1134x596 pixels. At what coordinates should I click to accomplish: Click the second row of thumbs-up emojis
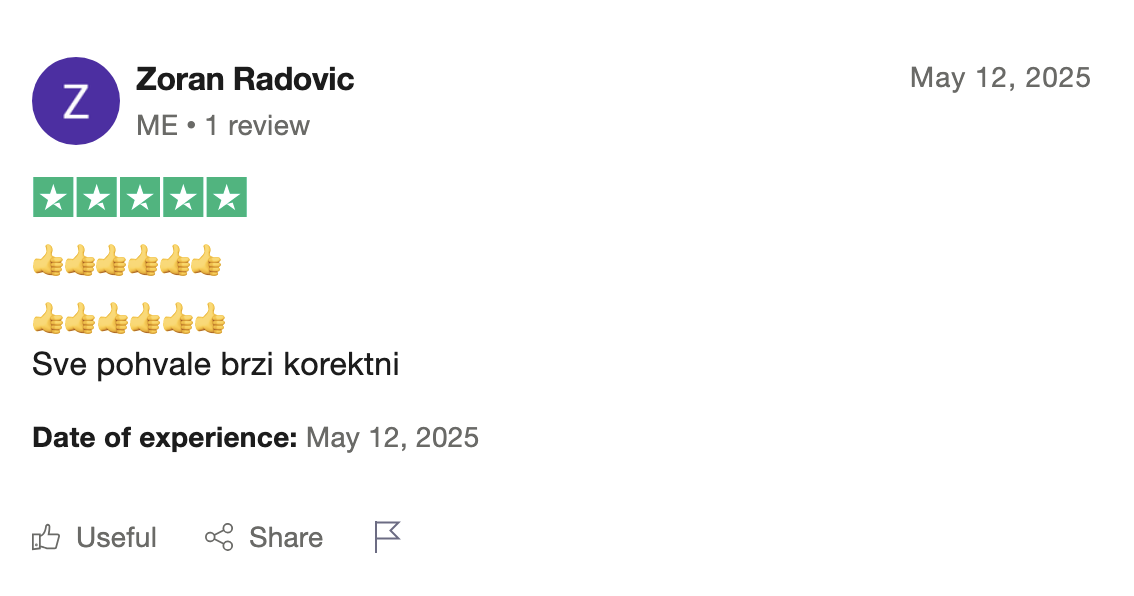pyautogui.click(x=129, y=321)
